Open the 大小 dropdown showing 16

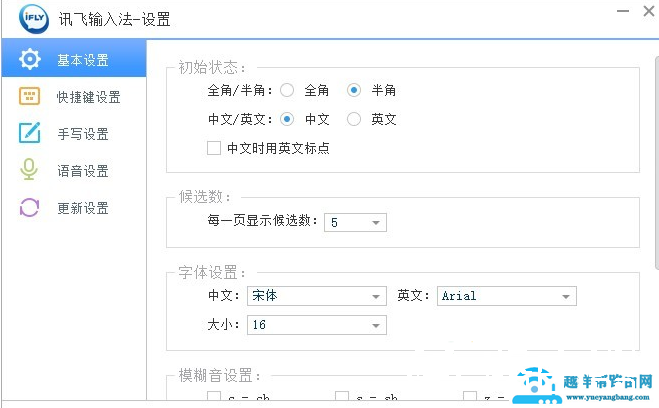click(316, 325)
